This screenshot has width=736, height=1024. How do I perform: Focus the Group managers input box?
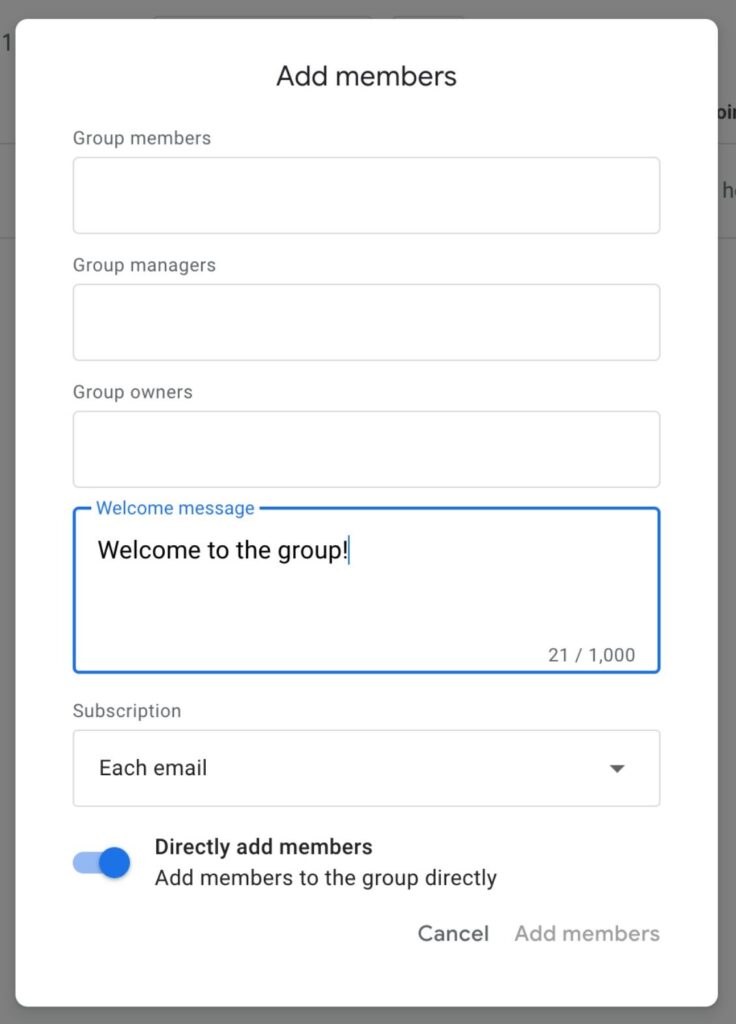(x=366, y=322)
